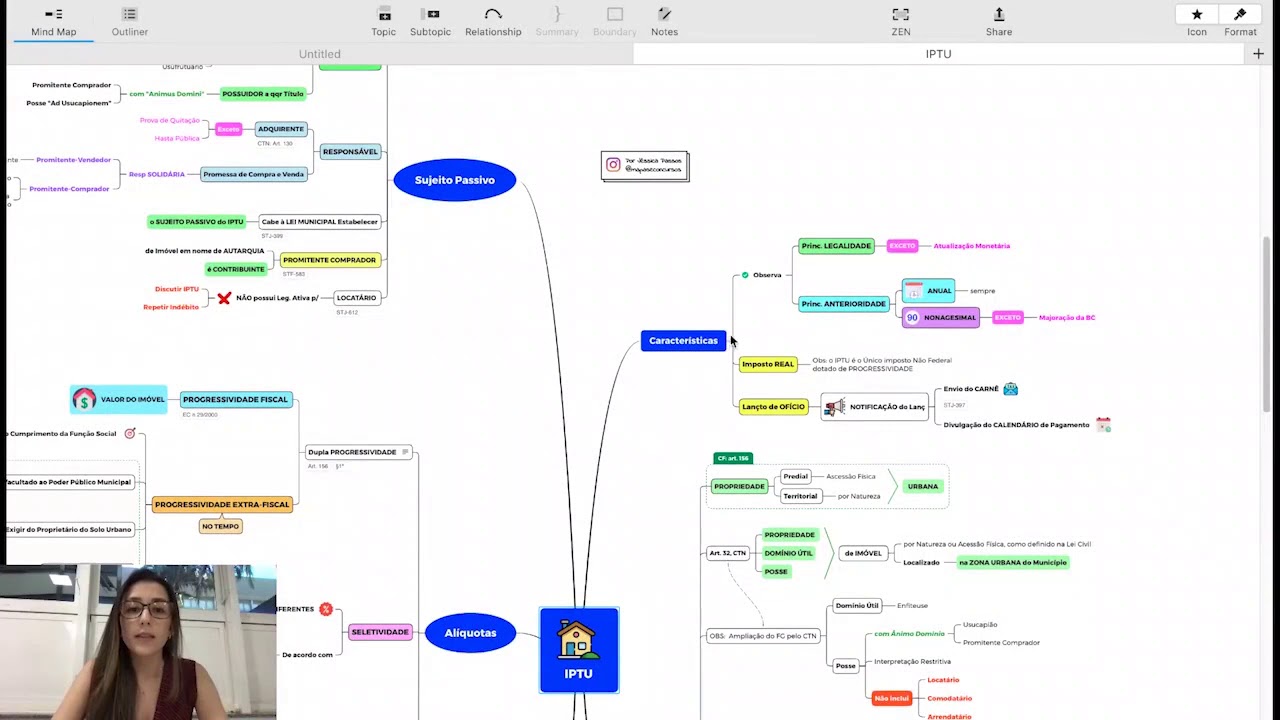
Task: Select PROGRESSIVIDADE EXTRA-FISCAL topic
Action: (x=222, y=505)
